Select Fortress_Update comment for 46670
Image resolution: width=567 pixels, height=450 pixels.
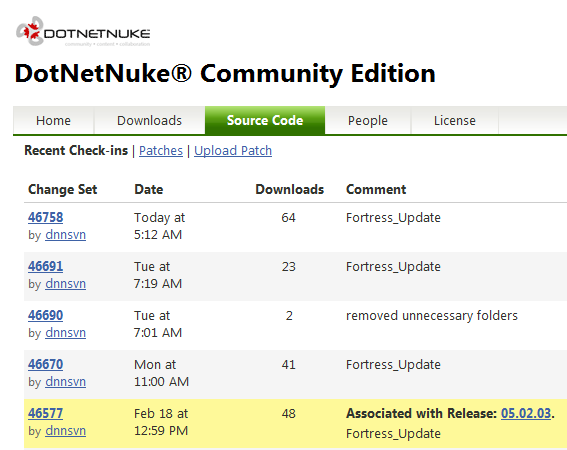(393, 365)
